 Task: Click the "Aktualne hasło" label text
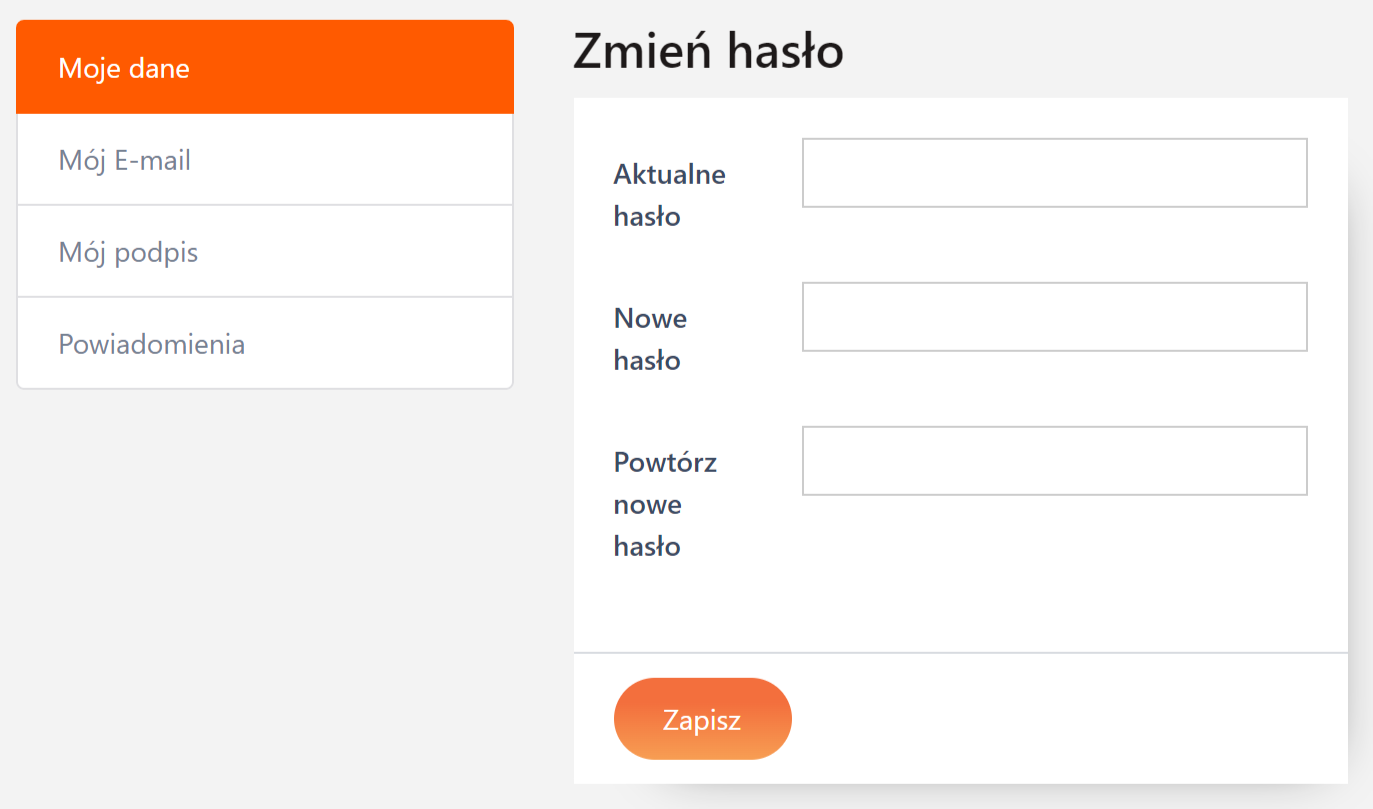pos(669,195)
